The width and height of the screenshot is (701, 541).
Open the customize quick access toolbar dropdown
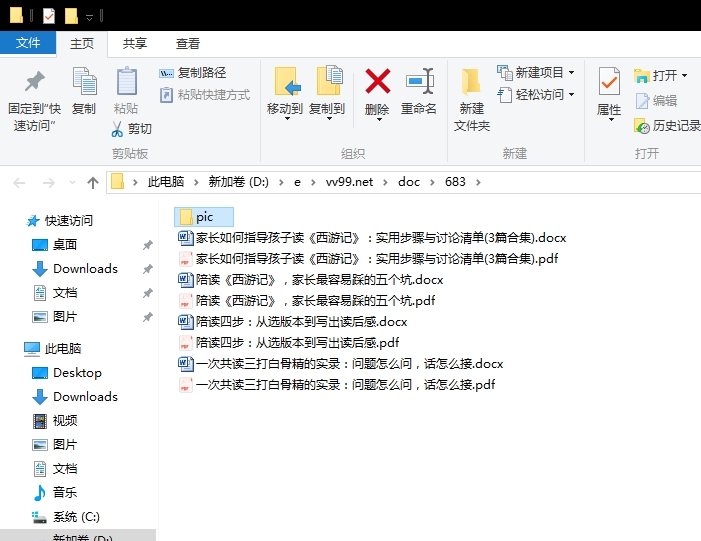(89, 17)
